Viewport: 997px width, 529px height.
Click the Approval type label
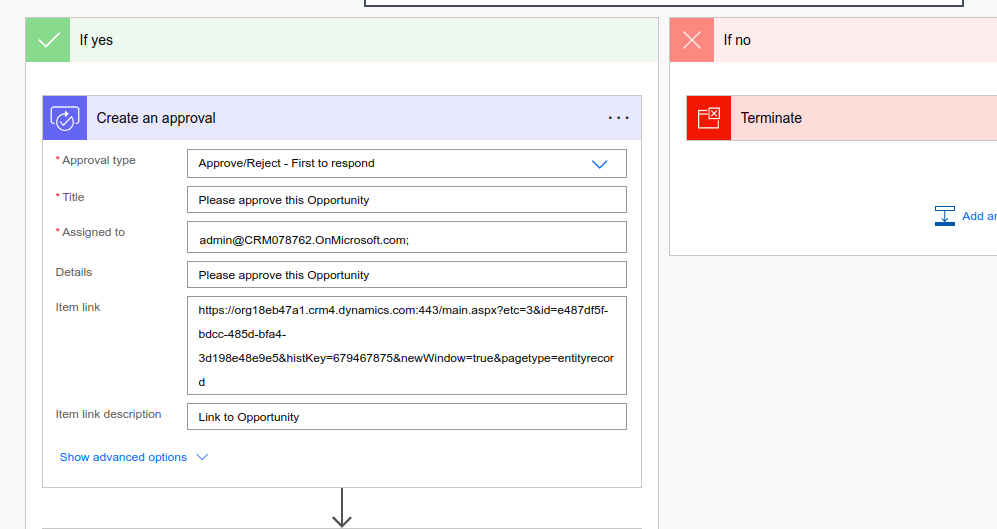pos(99,160)
